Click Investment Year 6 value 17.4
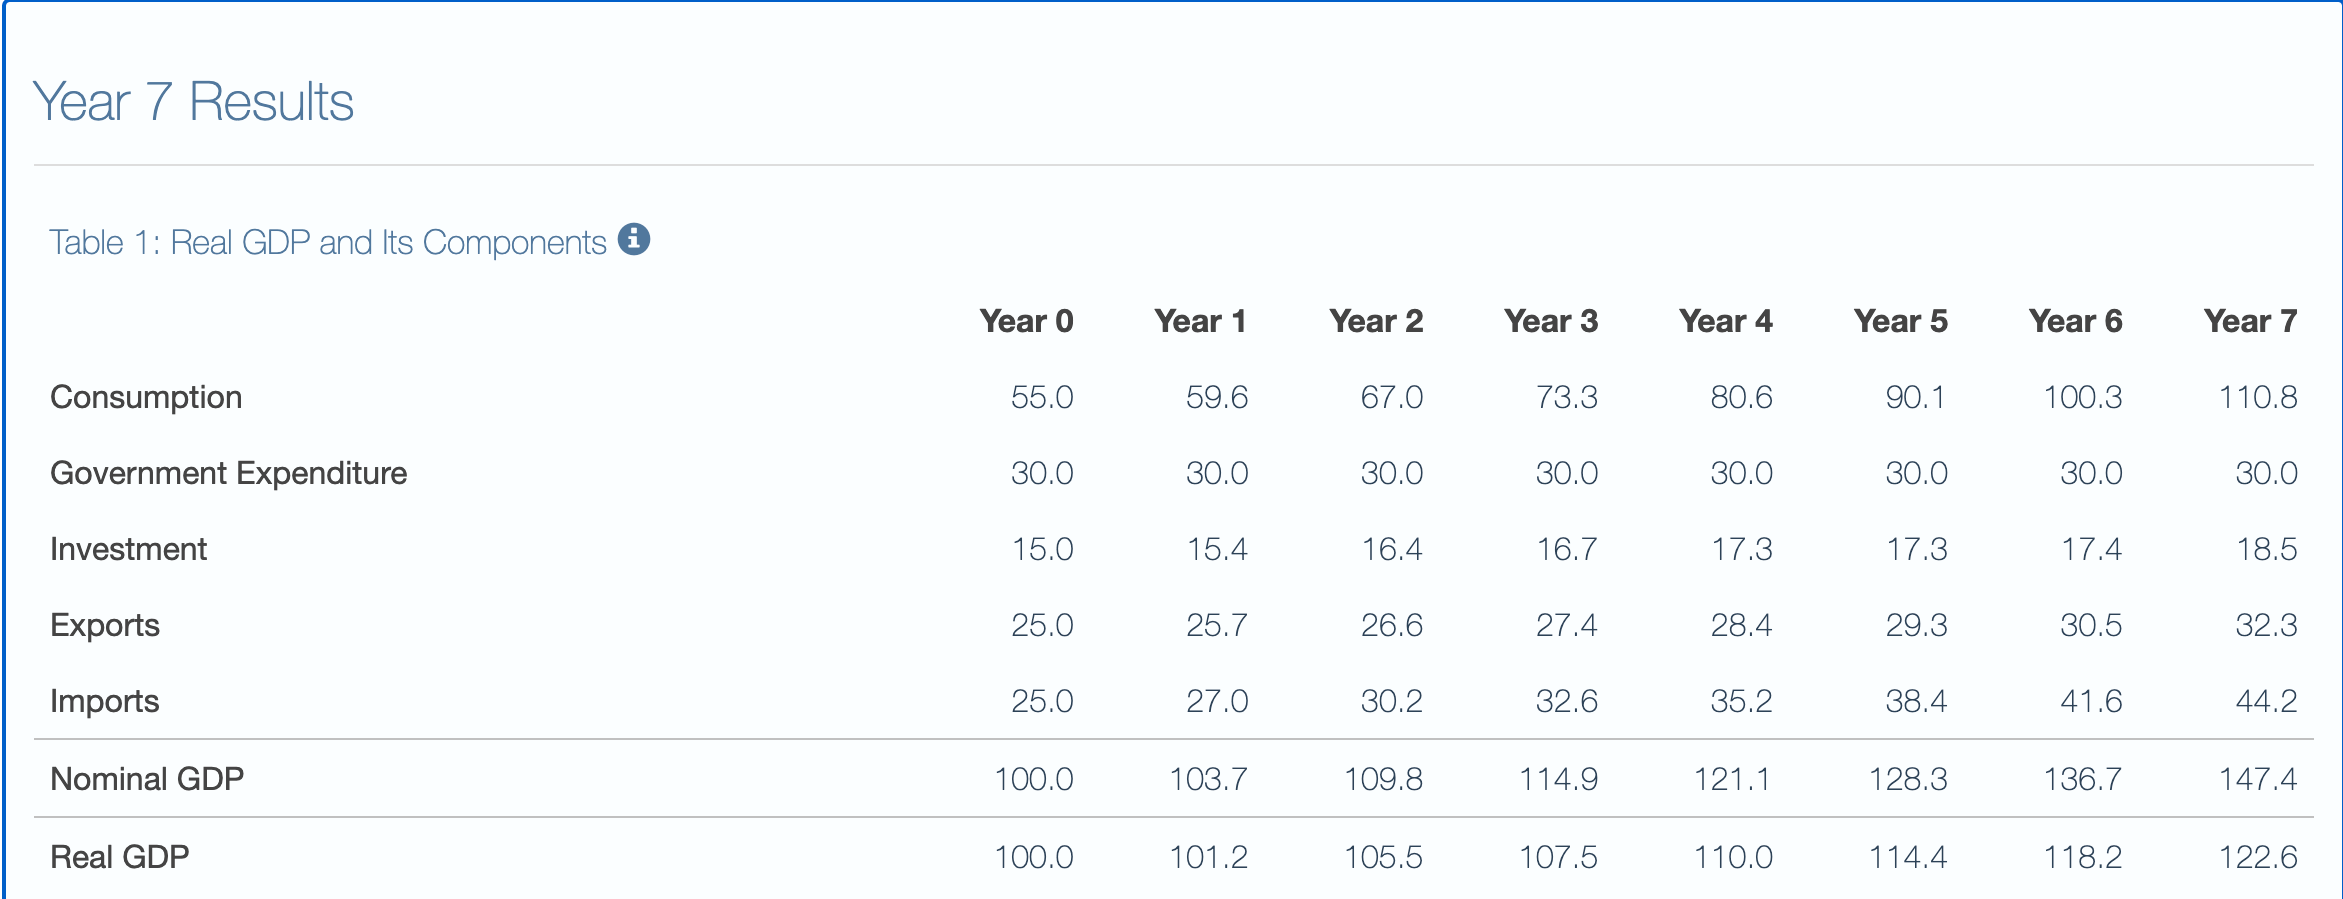The height and width of the screenshot is (899, 2343). click(x=2093, y=549)
